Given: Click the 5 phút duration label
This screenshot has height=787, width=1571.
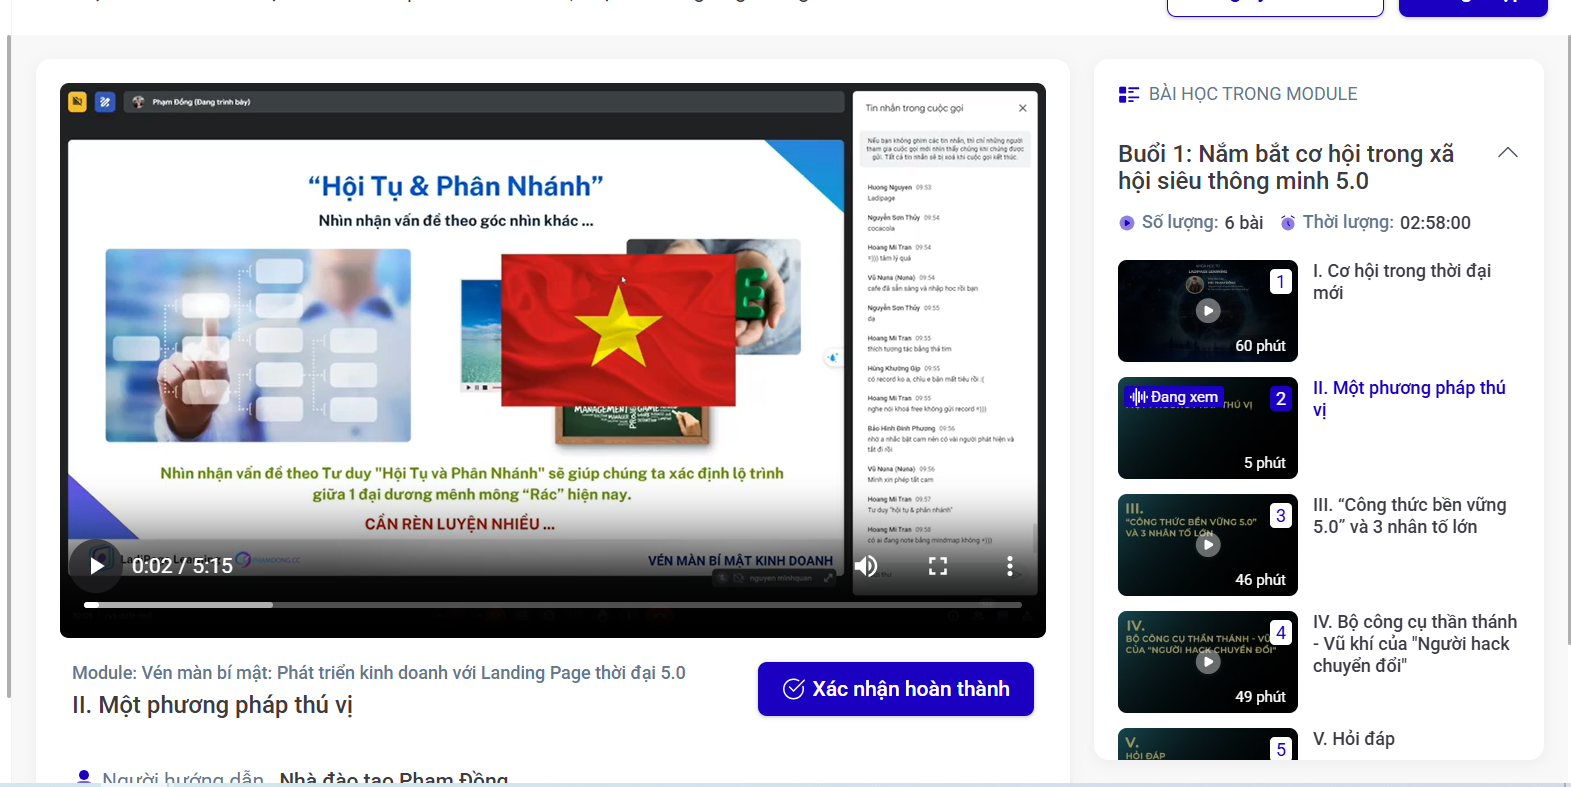Looking at the screenshot, I should (1265, 463).
